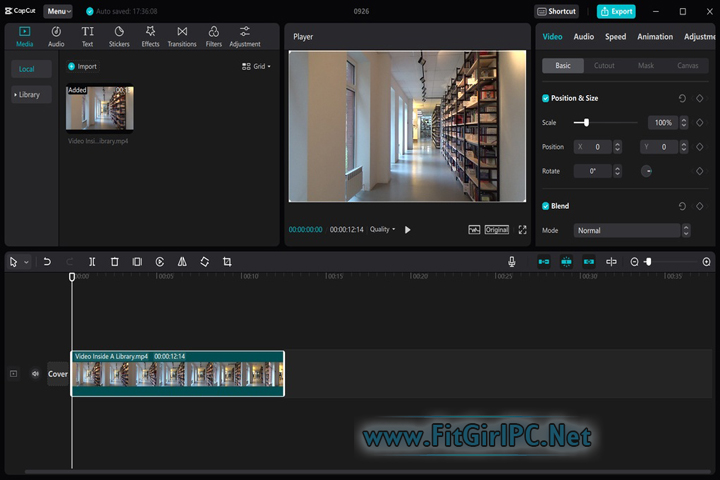
Task: Click the Export button
Action: click(616, 12)
